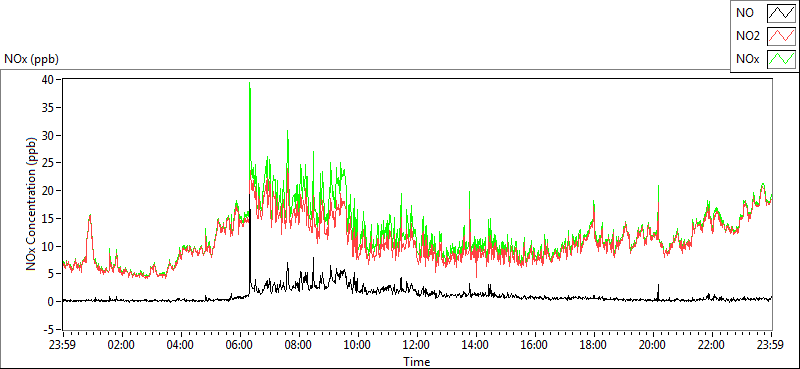Click the 12:00 time axis label

click(x=417, y=344)
